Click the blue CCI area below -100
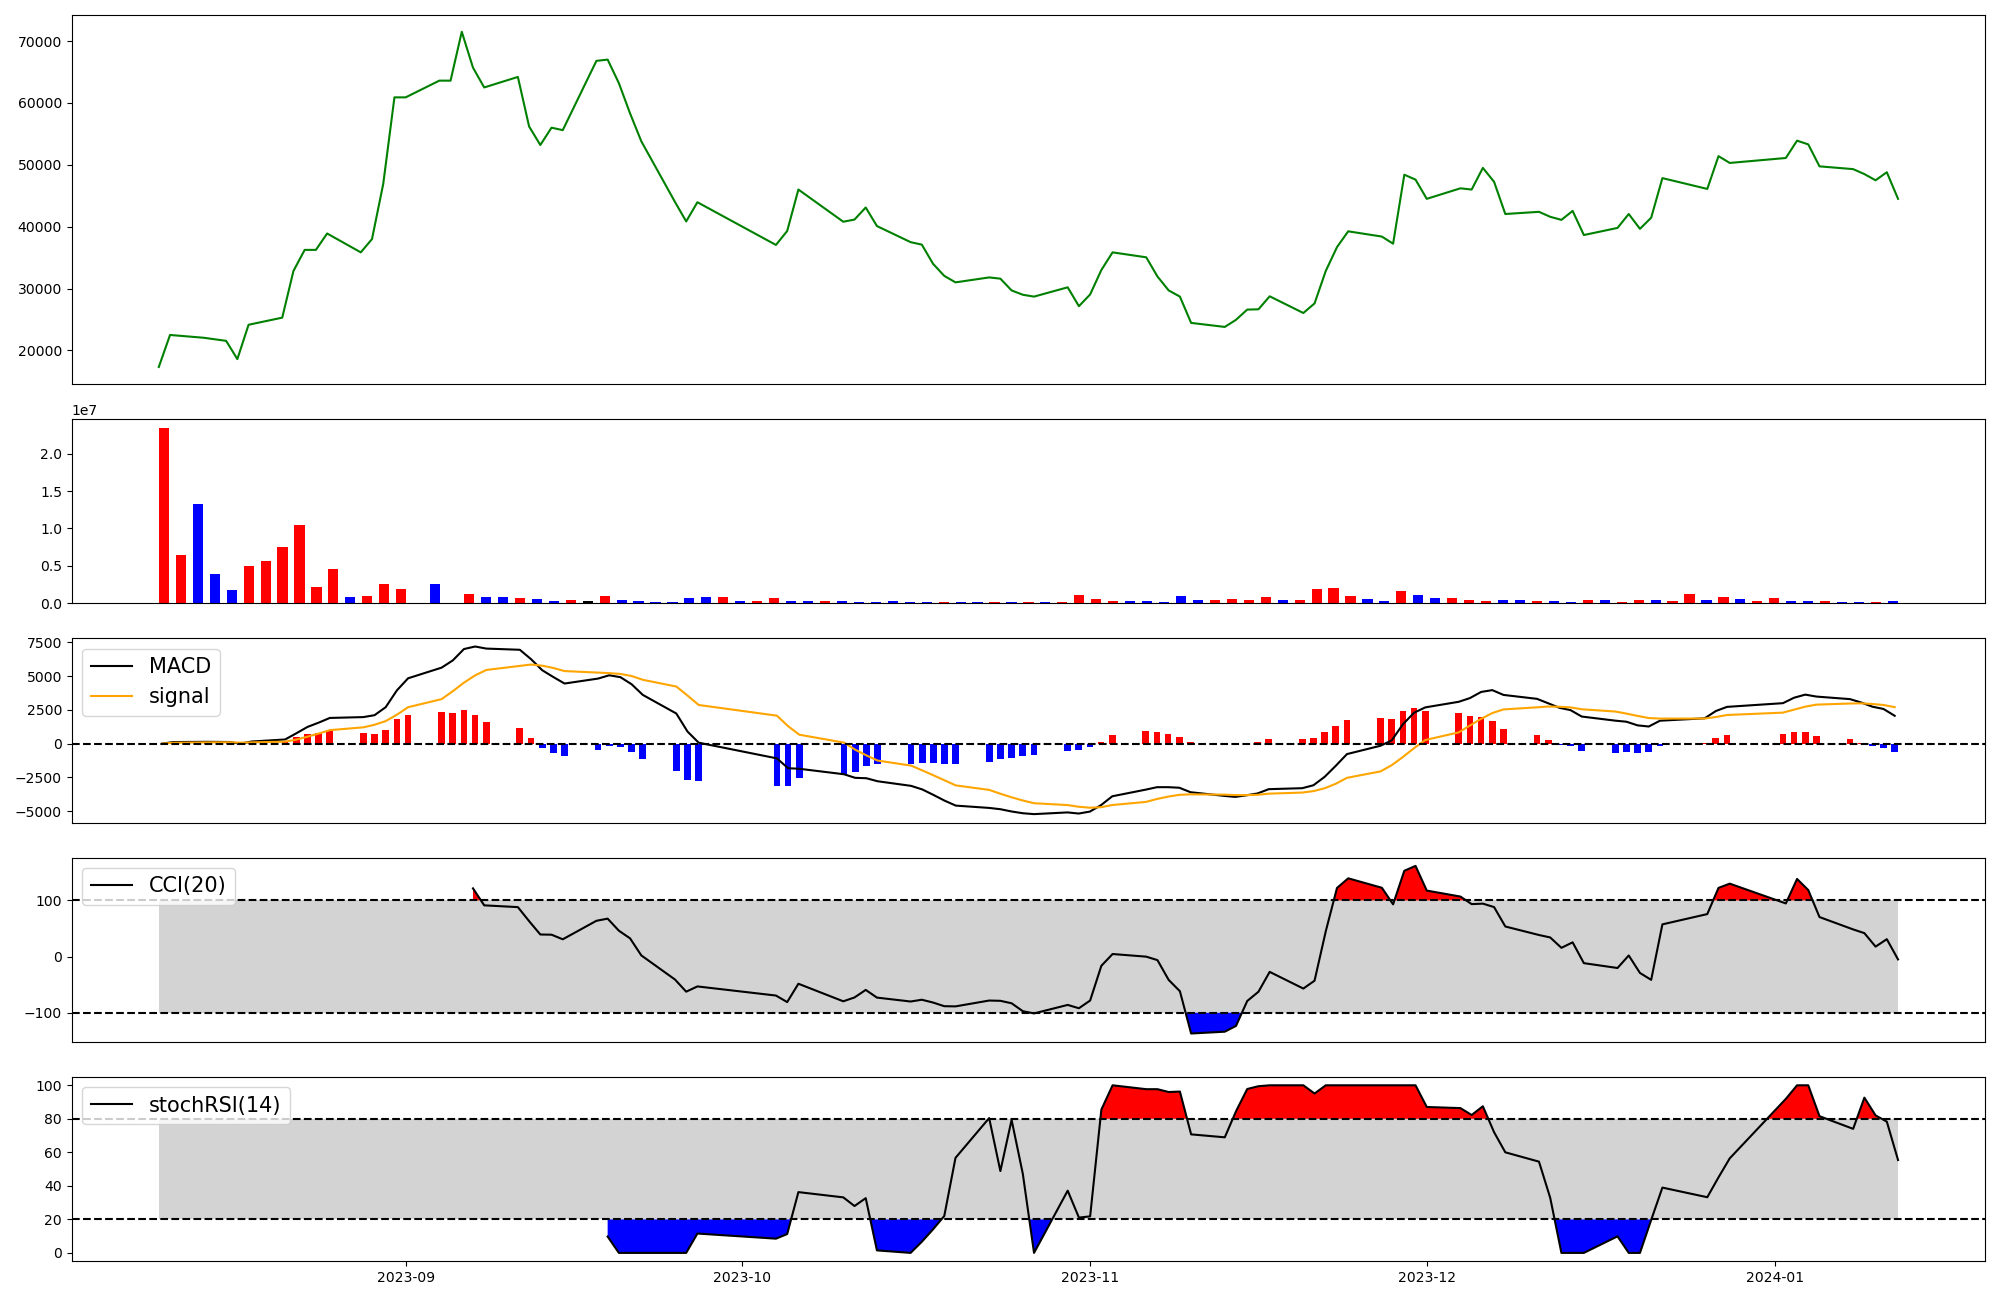Viewport: 2000px width, 1300px height. coord(1211,1023)
